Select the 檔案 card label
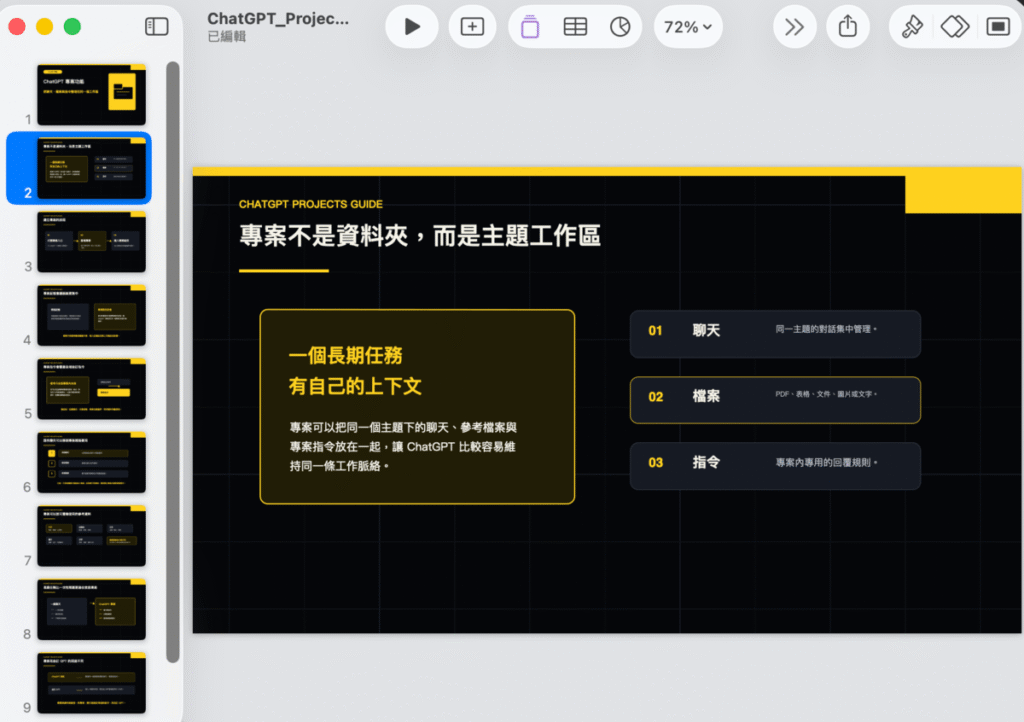This screenshot has width=1024, height=722. (707, 396)
